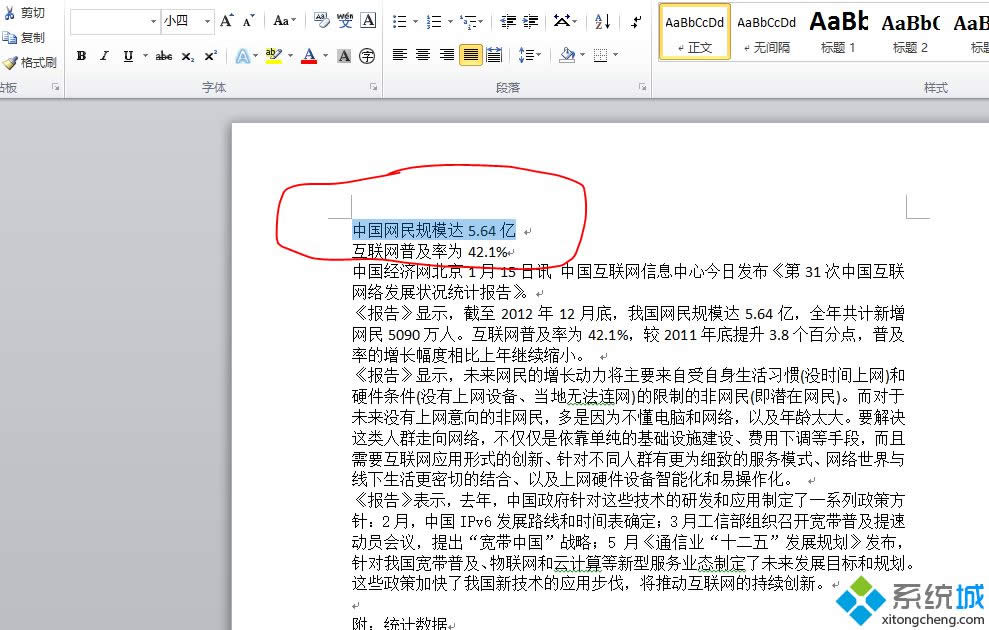The image size is (989, 630).
Task: Click the Format Painter (格式刷) tool
Action: coord(29,62)
